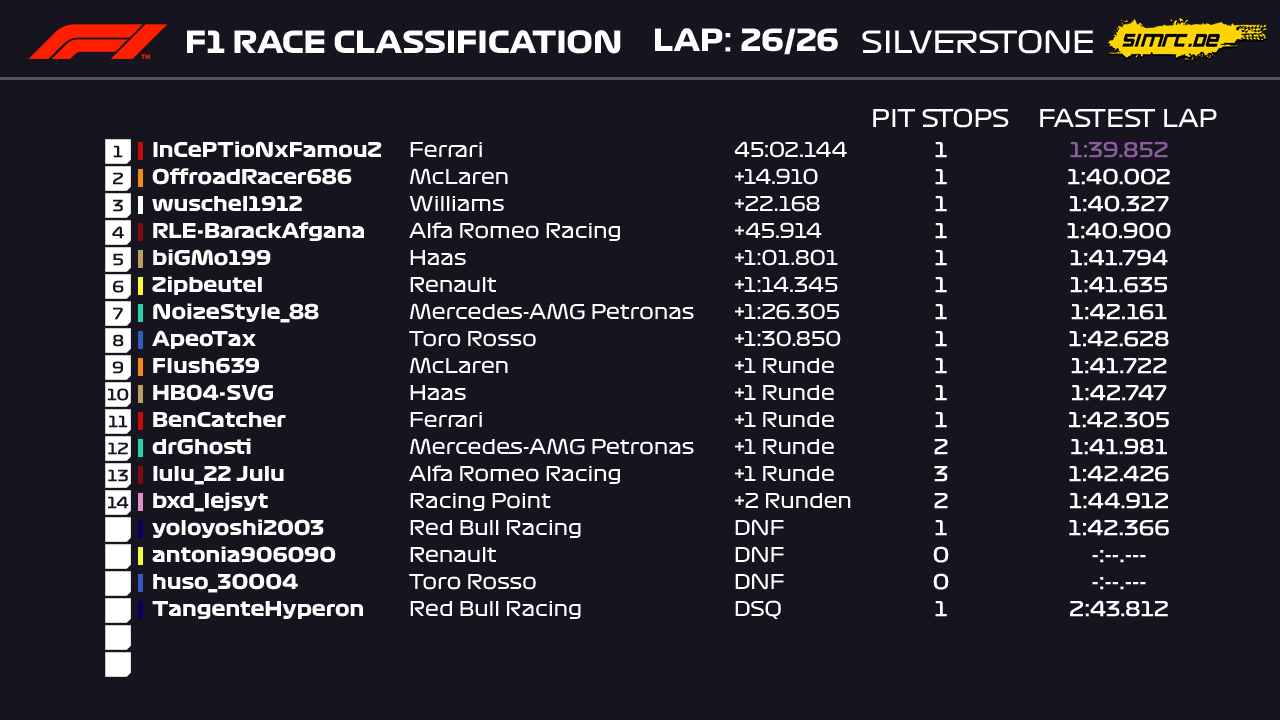
Task: Click the purple fastest lap 1:39.852
Action: point(1118,151)
